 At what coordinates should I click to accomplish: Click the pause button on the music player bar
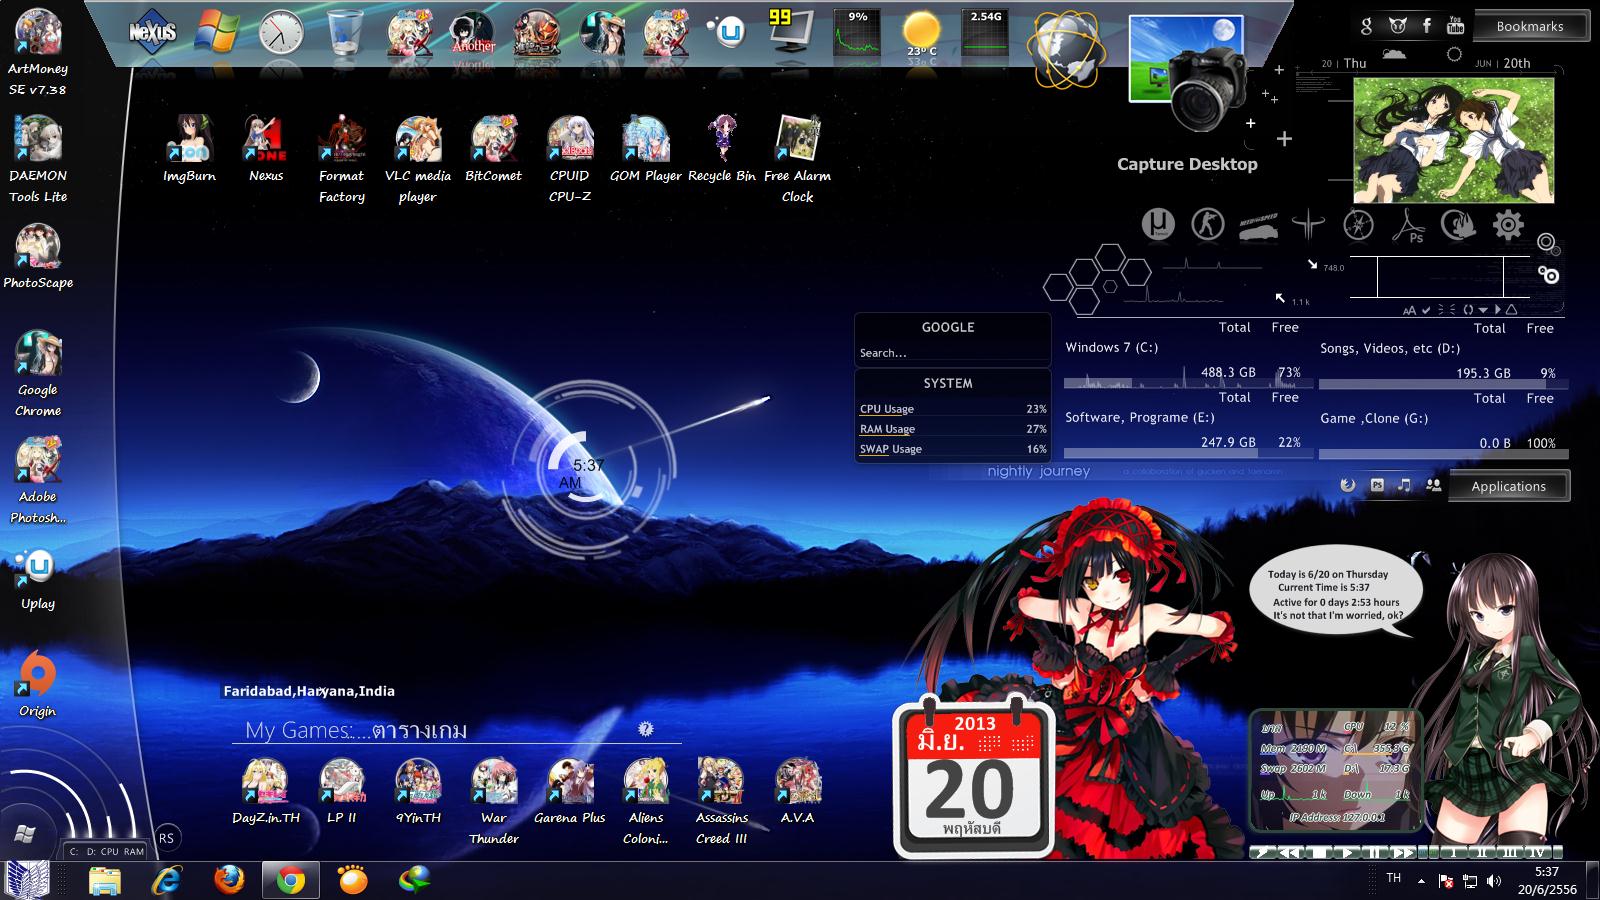coord(1376,853)
